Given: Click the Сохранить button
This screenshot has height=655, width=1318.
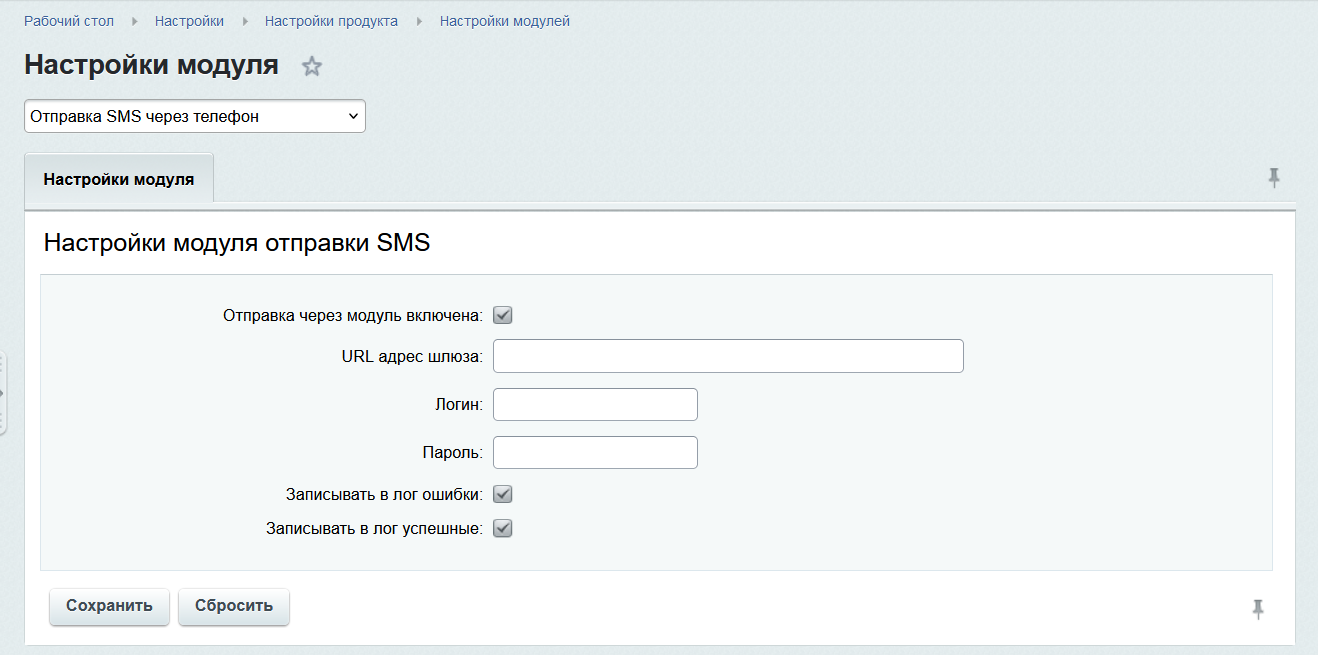Looking at the screenshot, I should click(109, 606).
